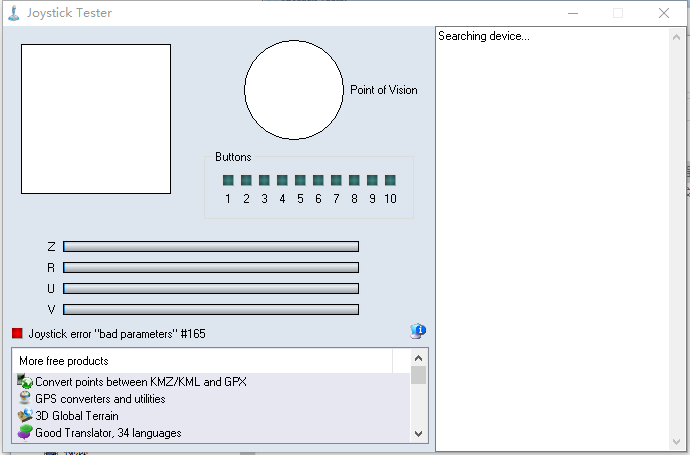Click the log panel scroll down arrow
The width and height of the screenshot is (690, 455).
click(x=676, y=441)
